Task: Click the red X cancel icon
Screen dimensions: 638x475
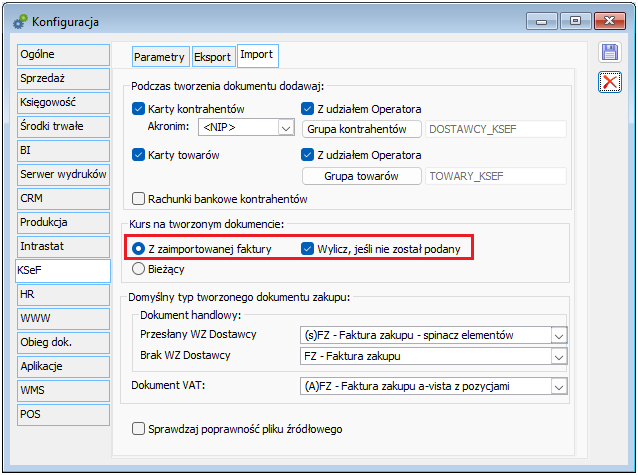Action: pyautogui.click(x=610, y=82)
